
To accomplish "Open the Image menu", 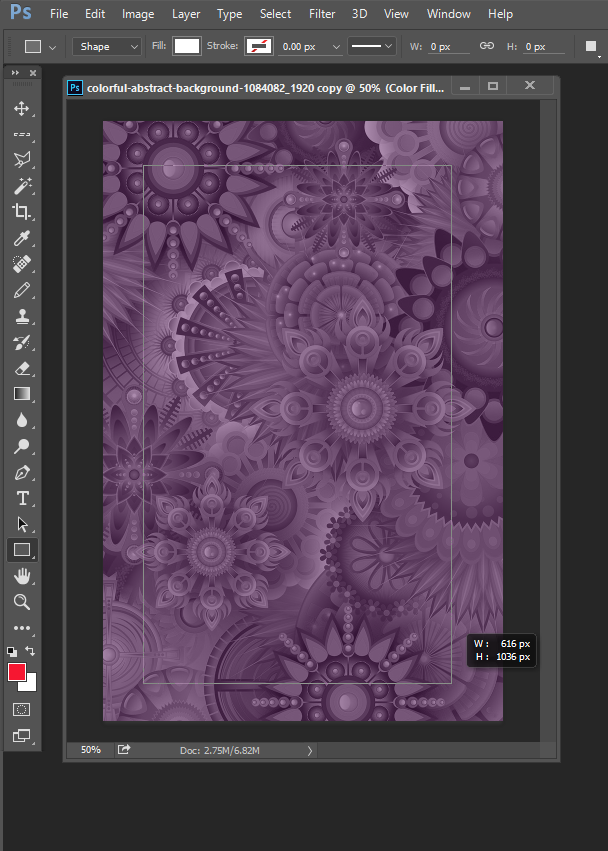I will (x=138, y=14).
